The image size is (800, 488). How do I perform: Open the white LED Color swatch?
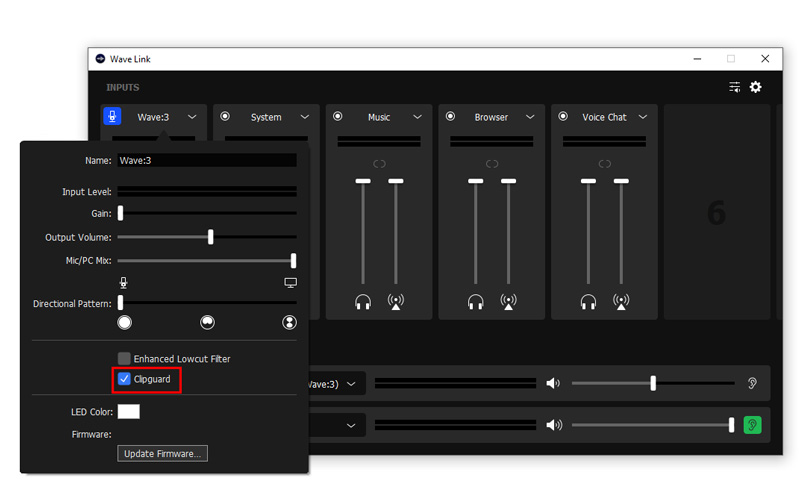[129, 411]
